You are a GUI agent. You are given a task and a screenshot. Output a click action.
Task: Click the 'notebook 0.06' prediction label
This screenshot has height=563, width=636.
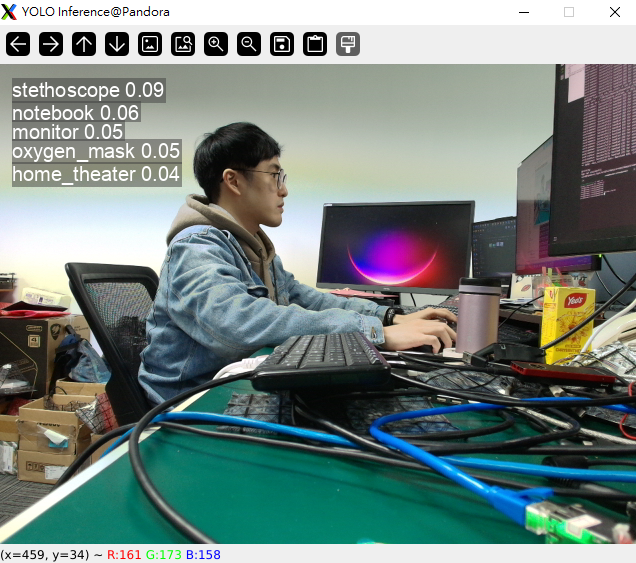click(x=75, y=113)
